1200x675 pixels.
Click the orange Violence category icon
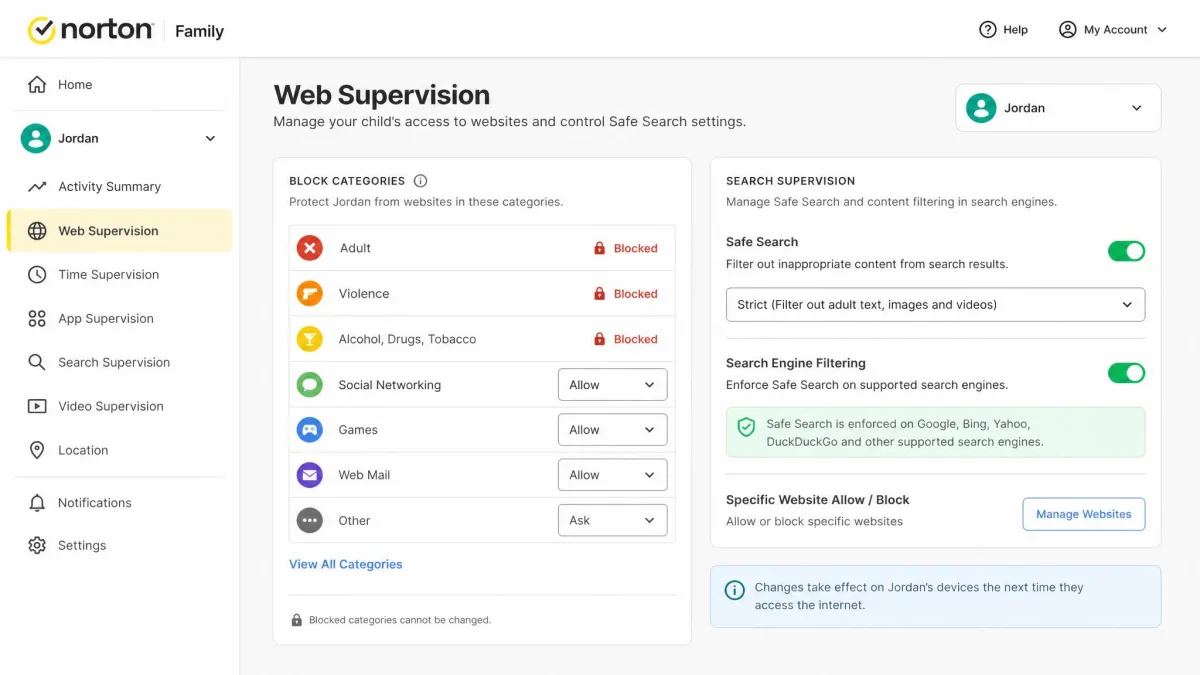tap(310, 294)
